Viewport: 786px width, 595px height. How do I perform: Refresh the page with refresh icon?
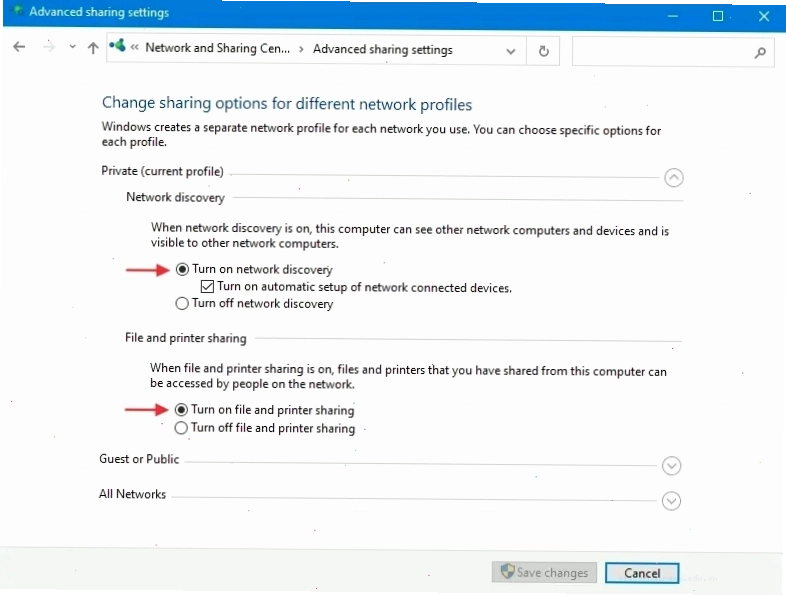(x=543, y=51)
